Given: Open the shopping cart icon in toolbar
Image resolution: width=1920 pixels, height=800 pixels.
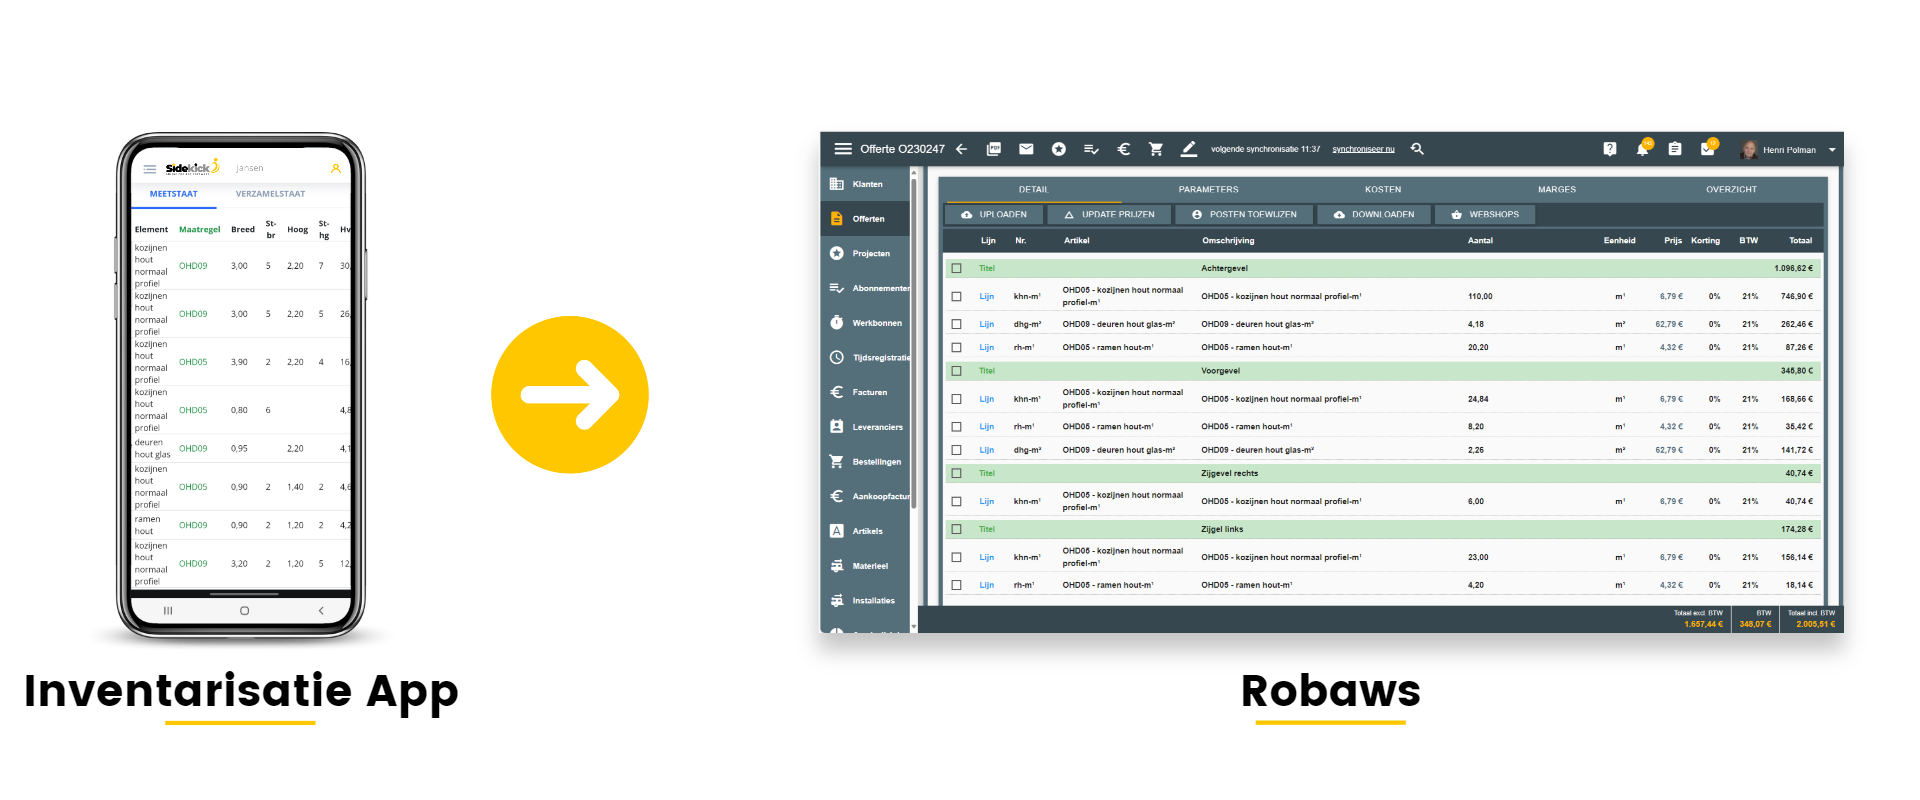Looking at the screenshot, I should tap(1156, 149).
